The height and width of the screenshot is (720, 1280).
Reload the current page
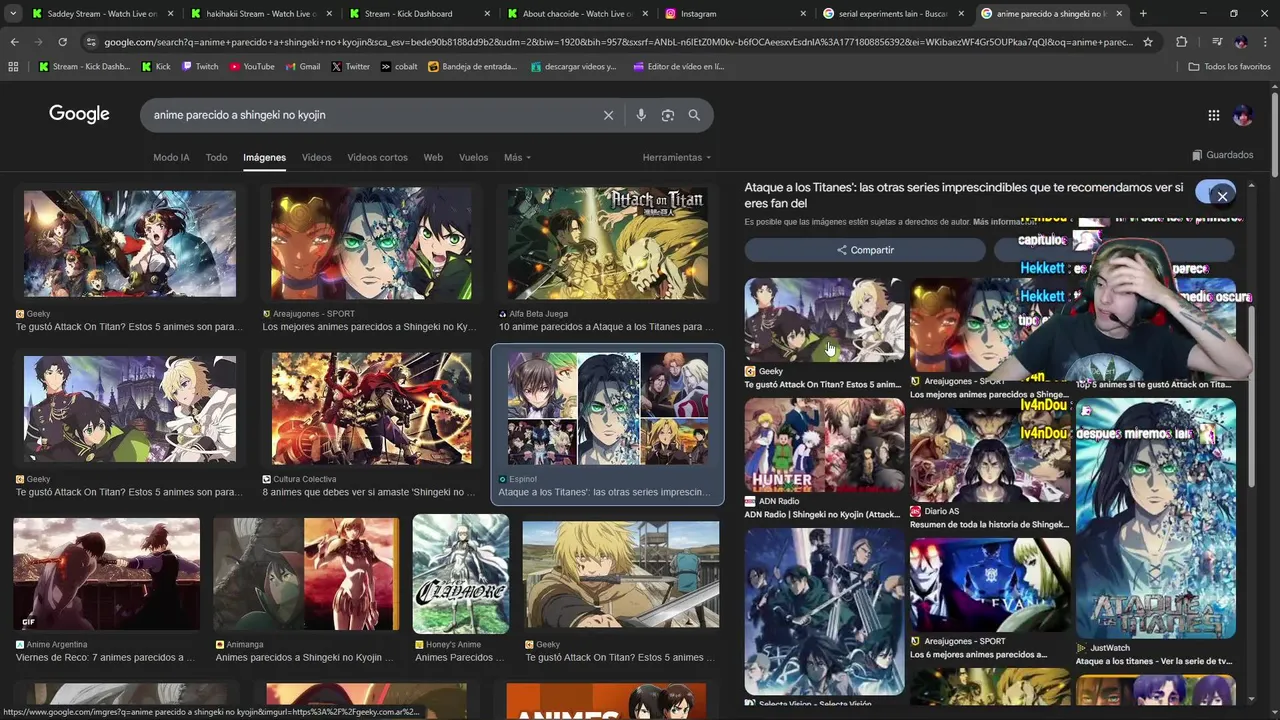(x=62, y=42)
